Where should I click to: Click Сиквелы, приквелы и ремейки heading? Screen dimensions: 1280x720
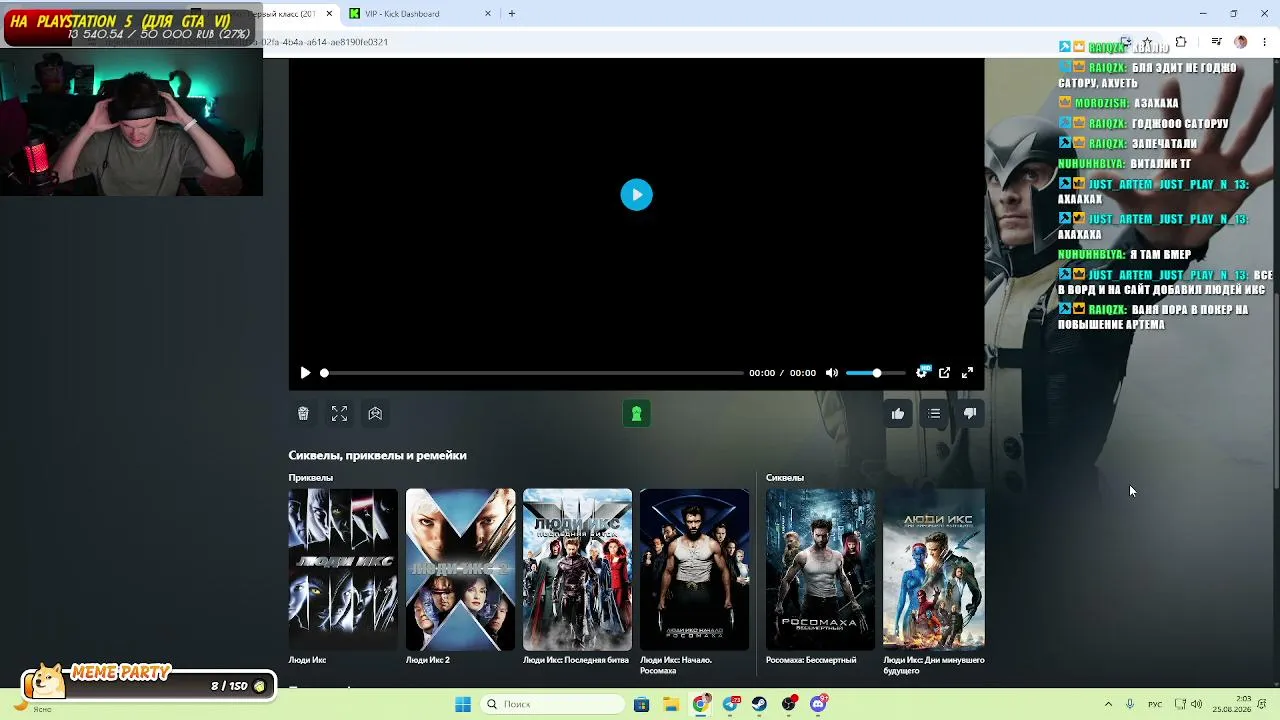tap(378, 455)
